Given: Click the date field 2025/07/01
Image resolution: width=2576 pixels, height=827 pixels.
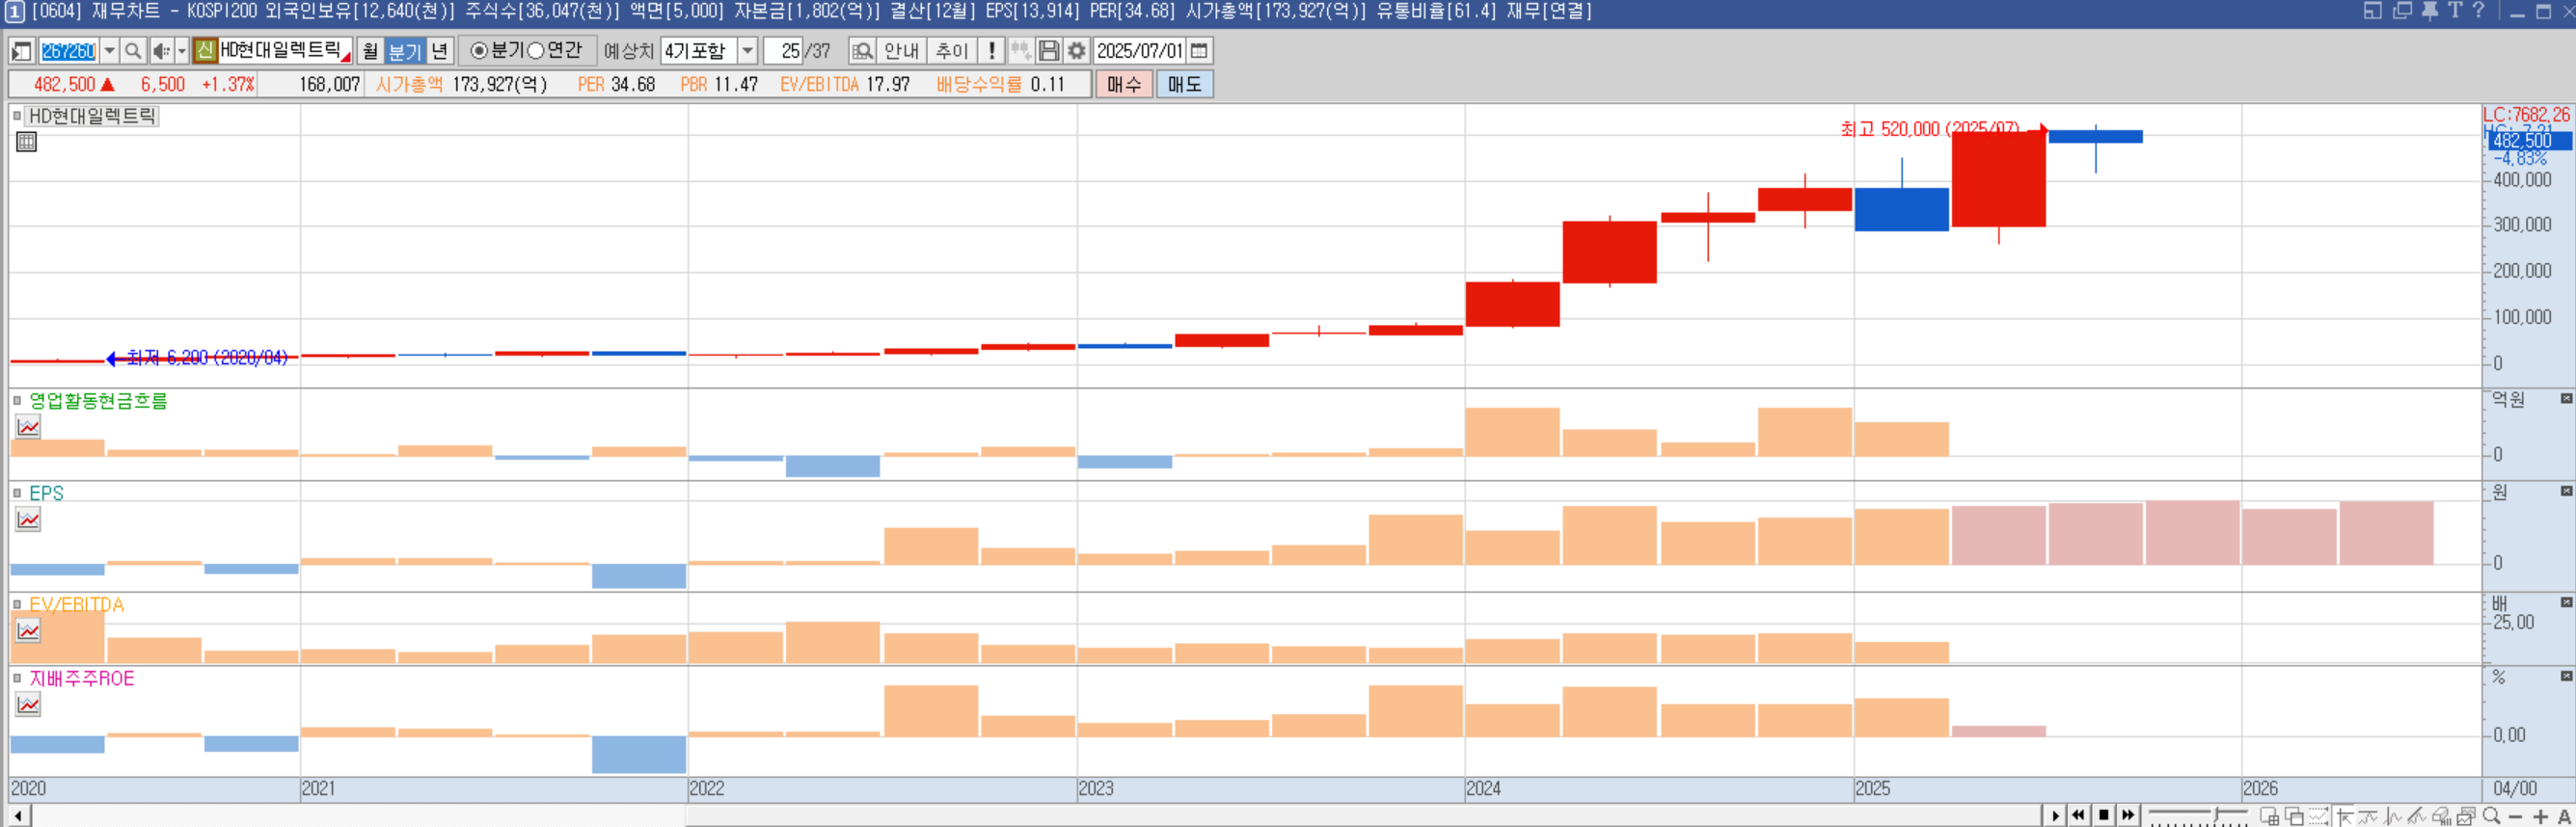Looking at the screenshot, I should tap(1139, 51).
